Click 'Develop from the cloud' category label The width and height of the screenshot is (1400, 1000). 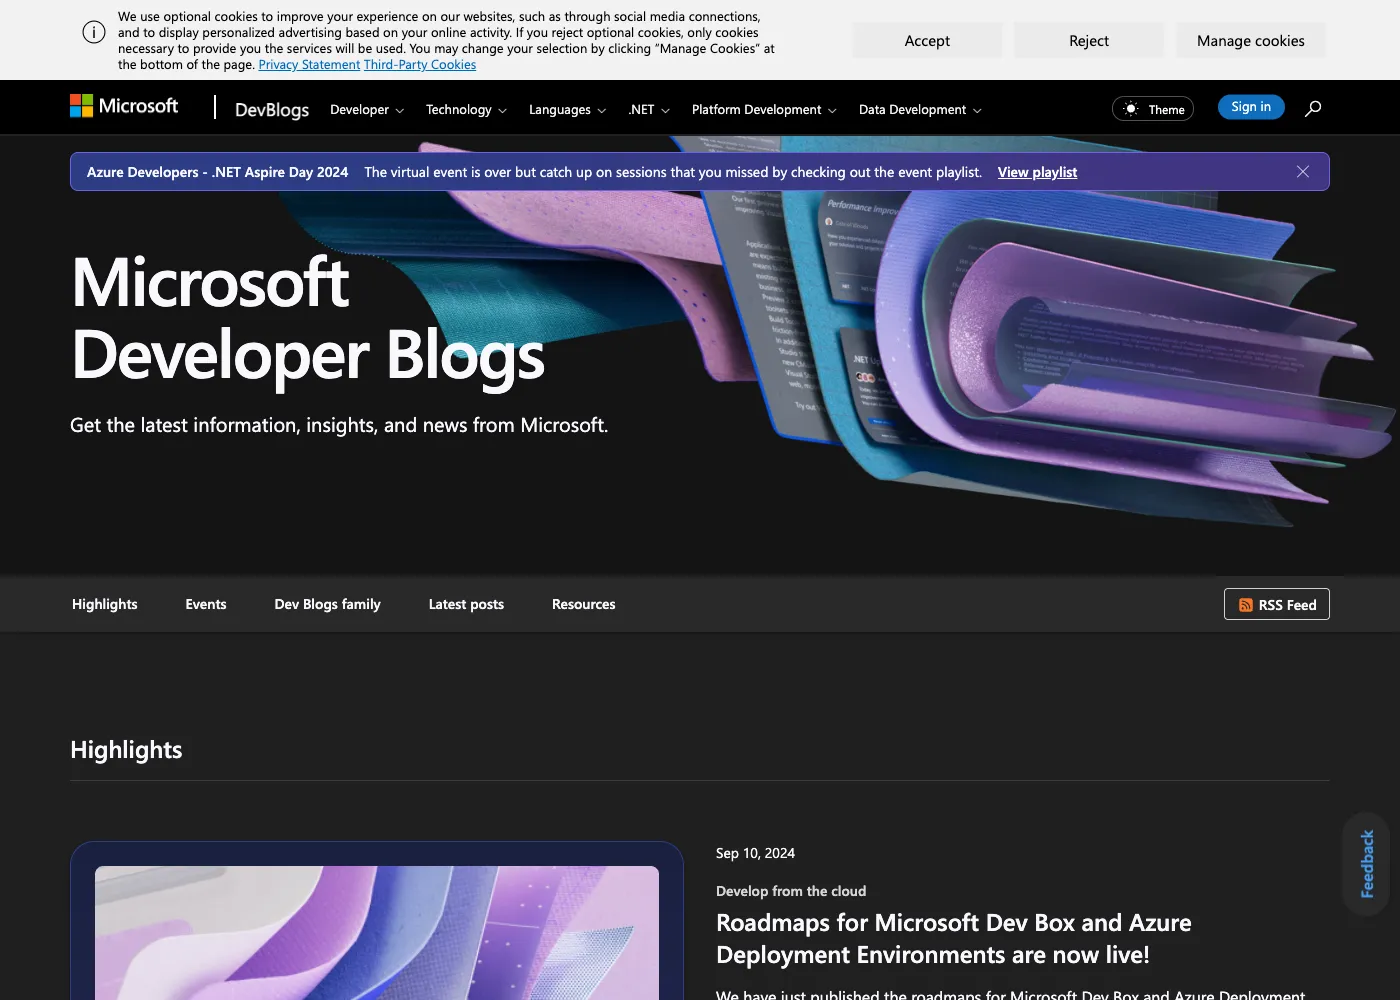791,891
